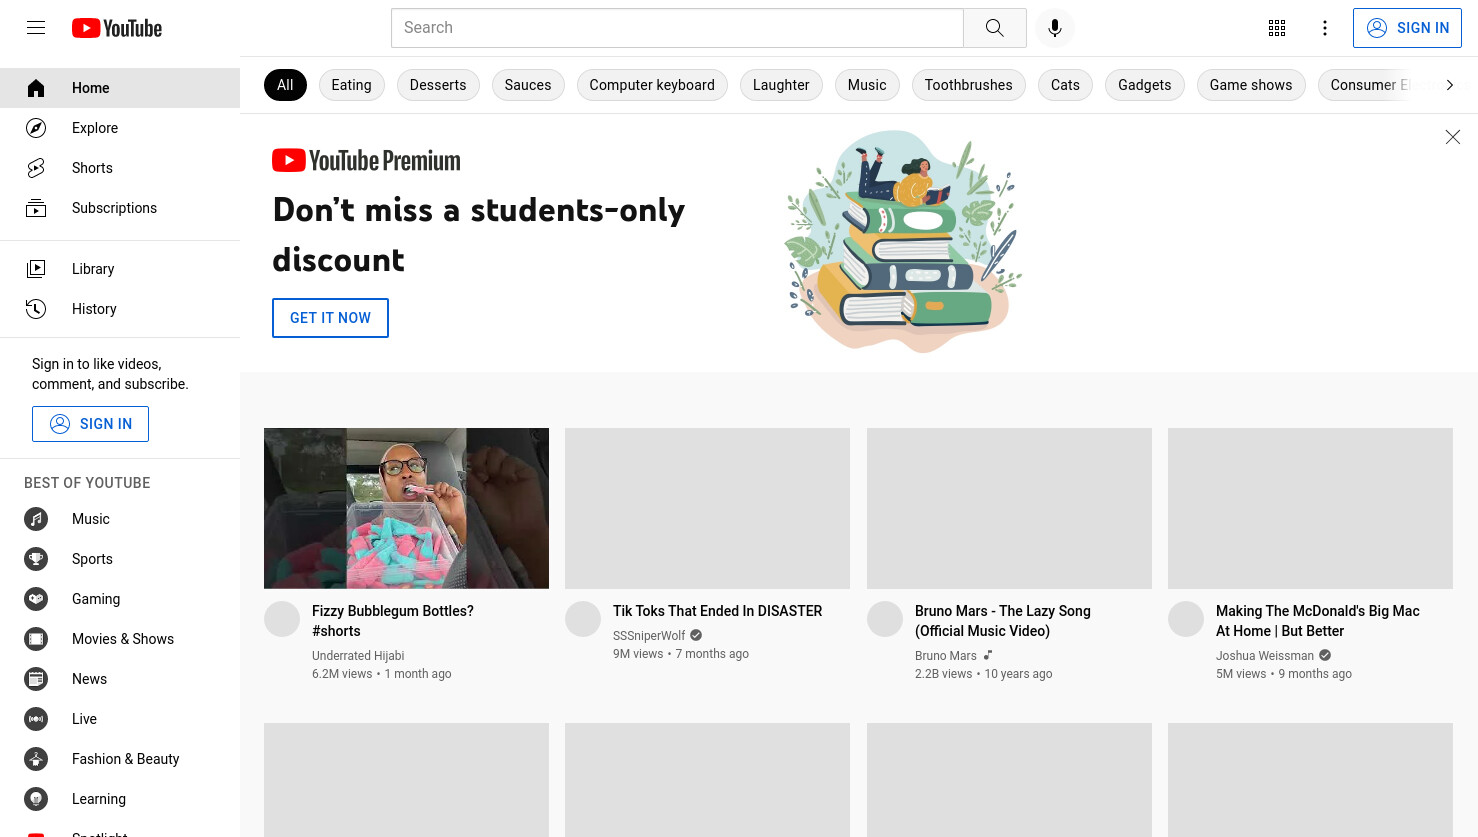Viewport: 1478px width, 837px height.
Task: Click Bruno Mars channel avatar
Action: [x=885, y=619]
